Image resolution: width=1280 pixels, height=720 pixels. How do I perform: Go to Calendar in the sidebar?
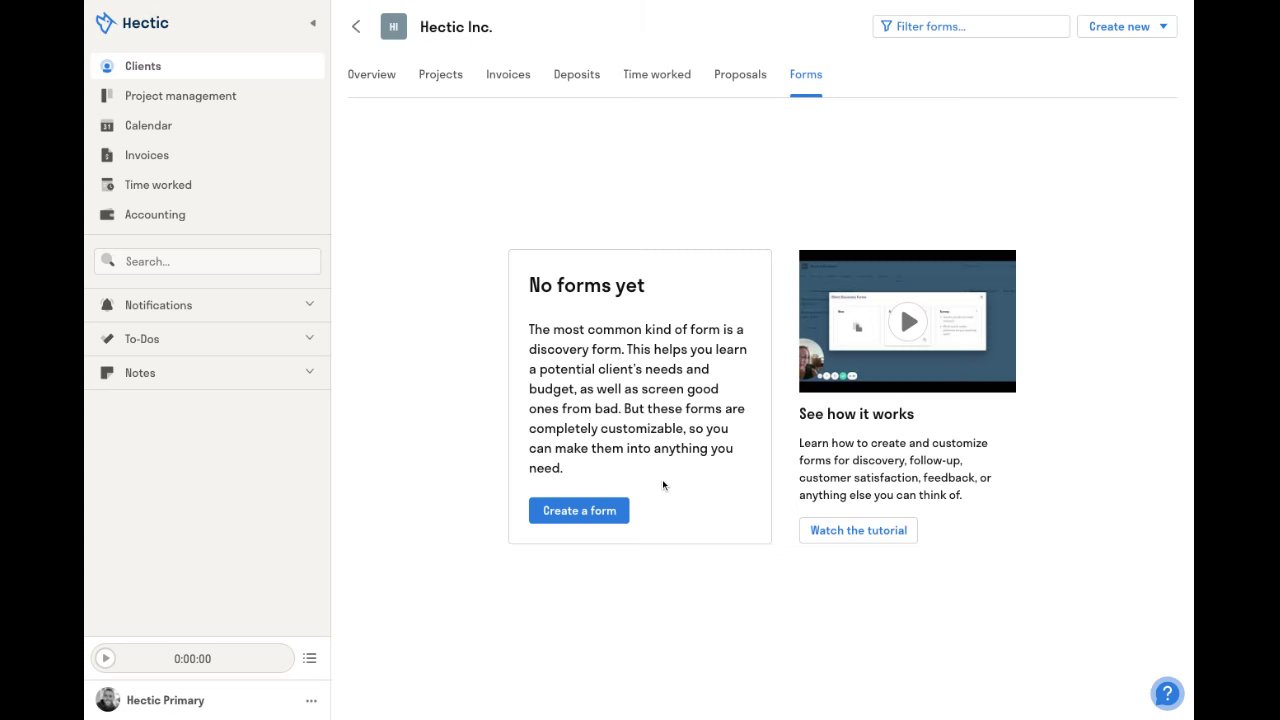pyautogui.click(x=208, y=126)
